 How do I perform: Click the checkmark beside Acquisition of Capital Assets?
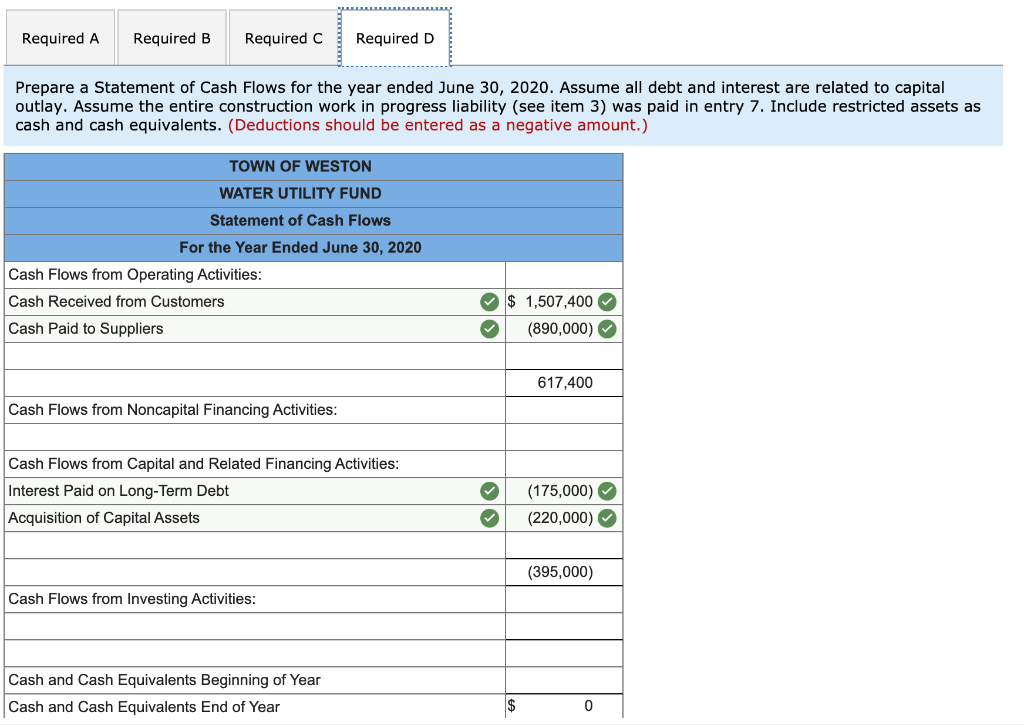tap(489, 517)
